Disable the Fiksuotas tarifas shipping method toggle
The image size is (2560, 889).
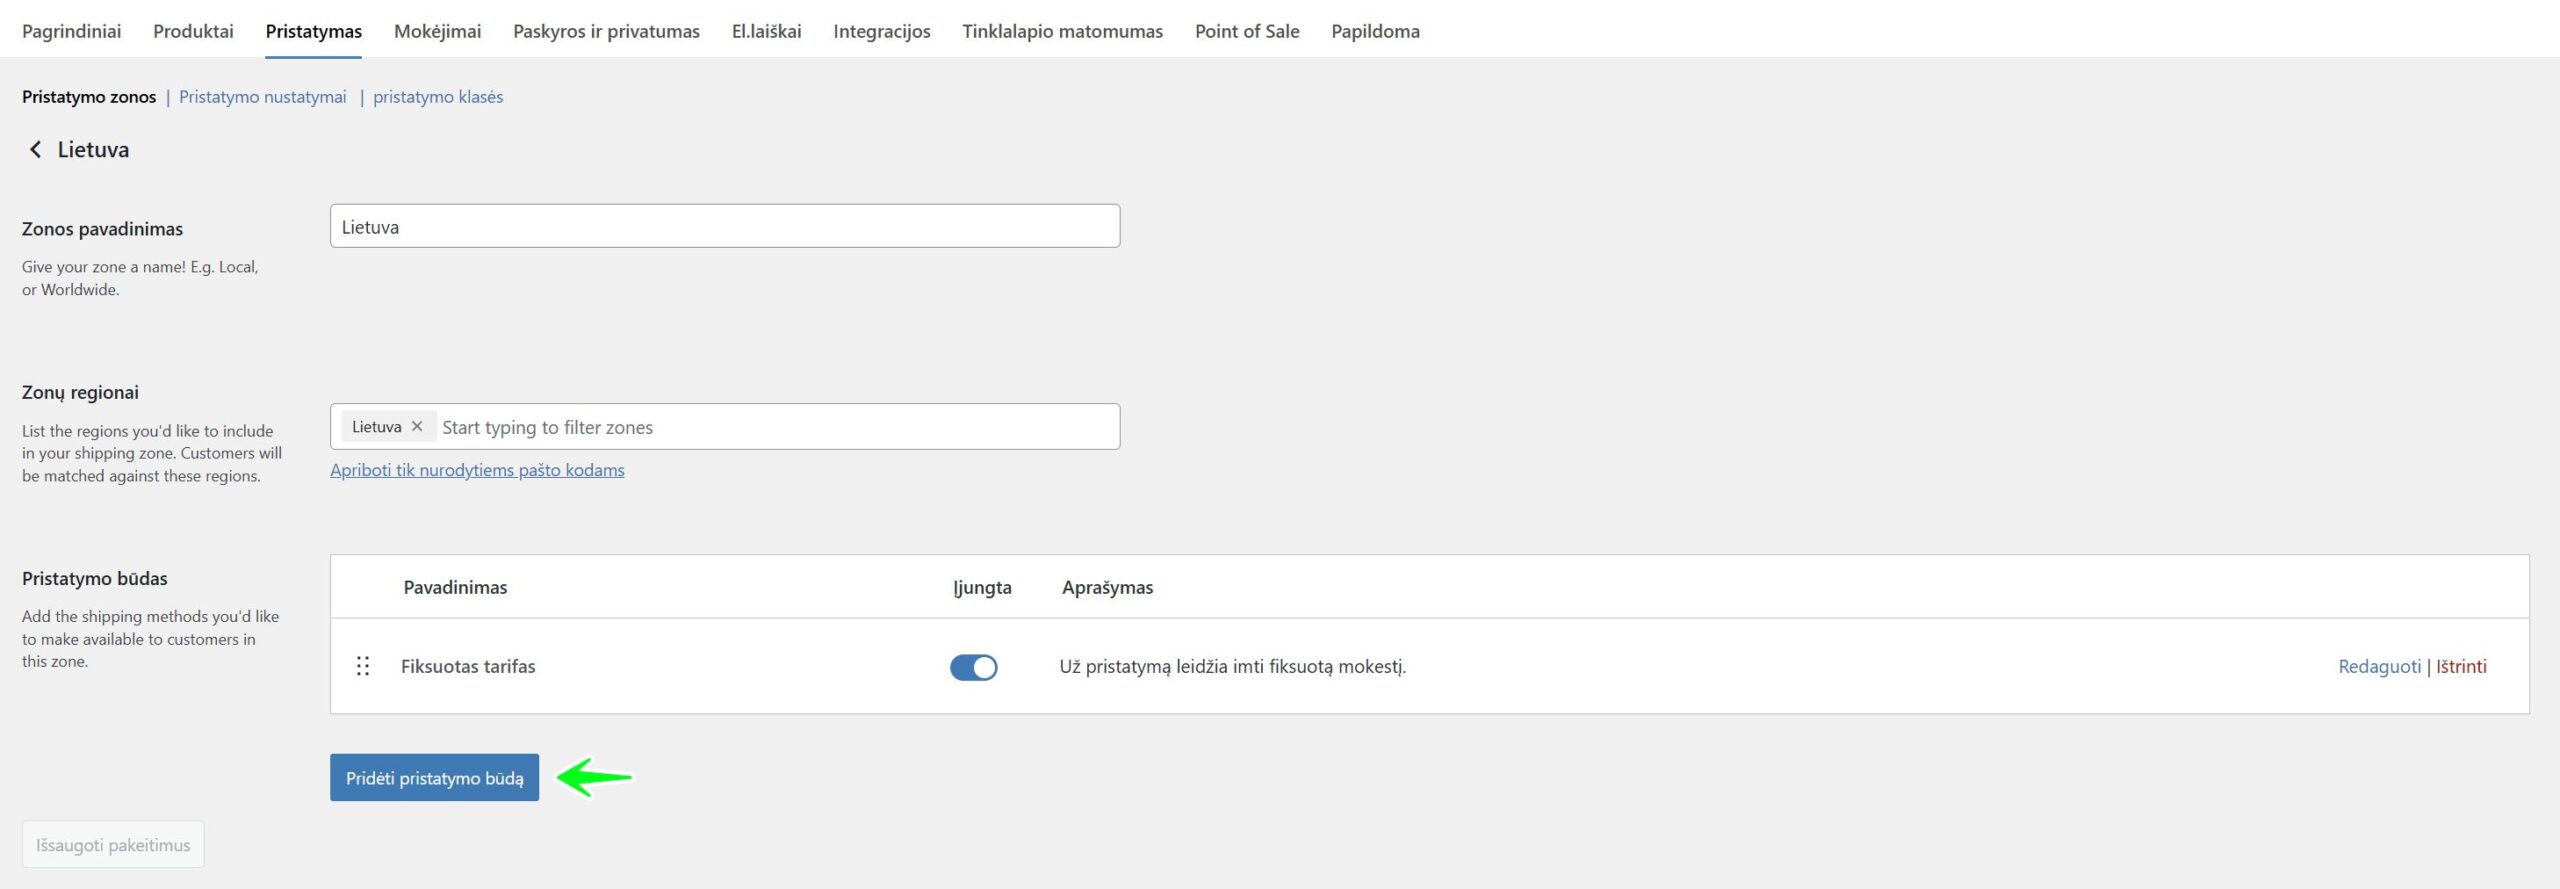pyautogui.click(x=973, y=668)
